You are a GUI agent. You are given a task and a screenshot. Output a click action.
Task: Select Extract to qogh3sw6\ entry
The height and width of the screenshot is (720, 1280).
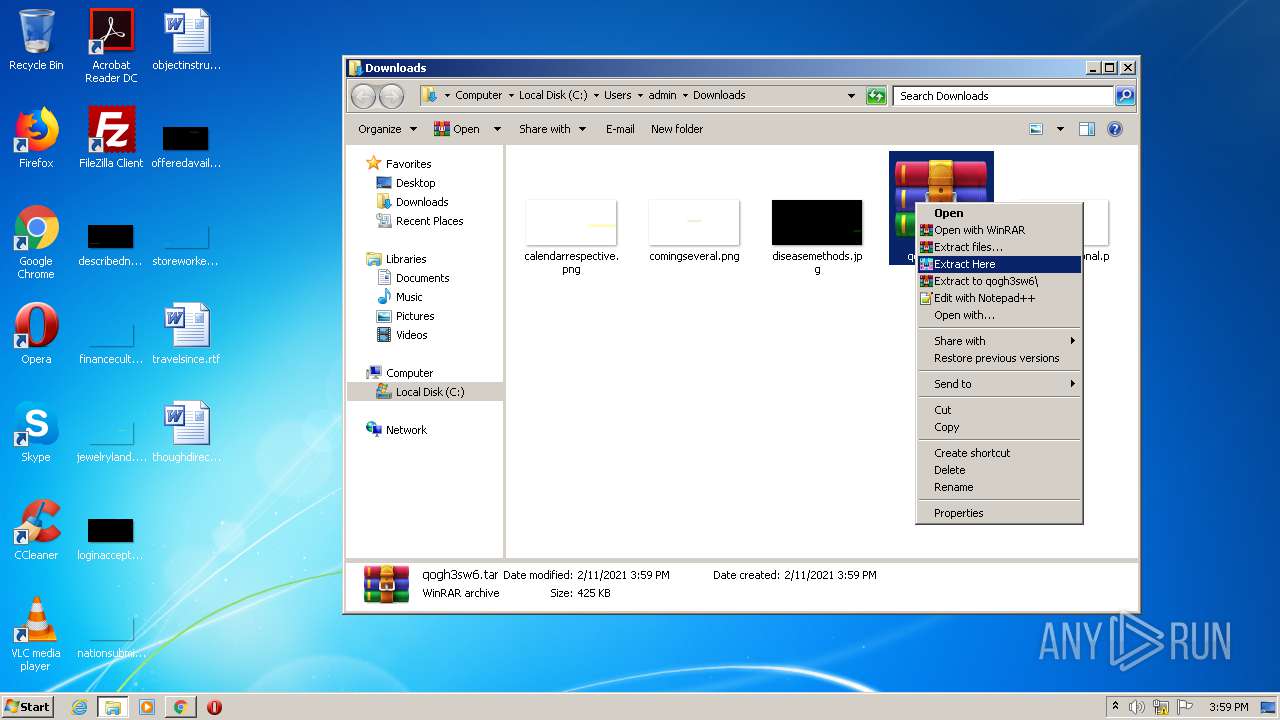click(x=999, y=281)
